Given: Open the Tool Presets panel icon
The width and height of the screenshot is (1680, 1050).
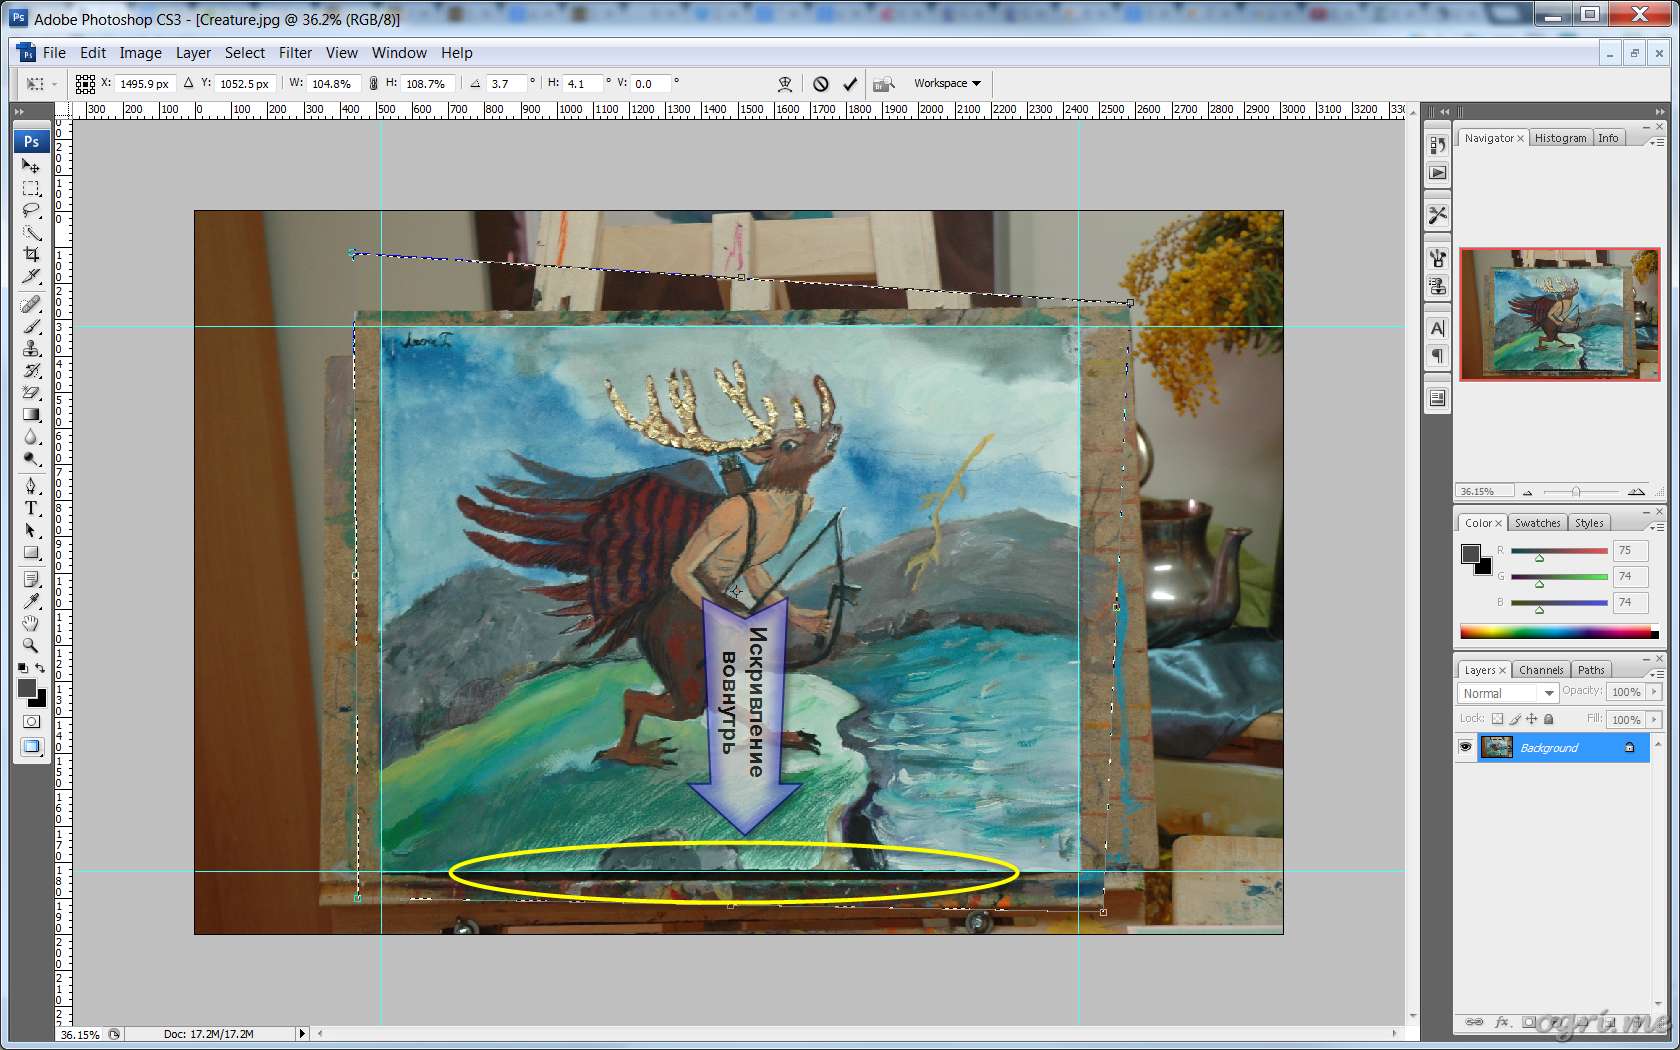Looking at the screenshot, I should (1437, 215).
